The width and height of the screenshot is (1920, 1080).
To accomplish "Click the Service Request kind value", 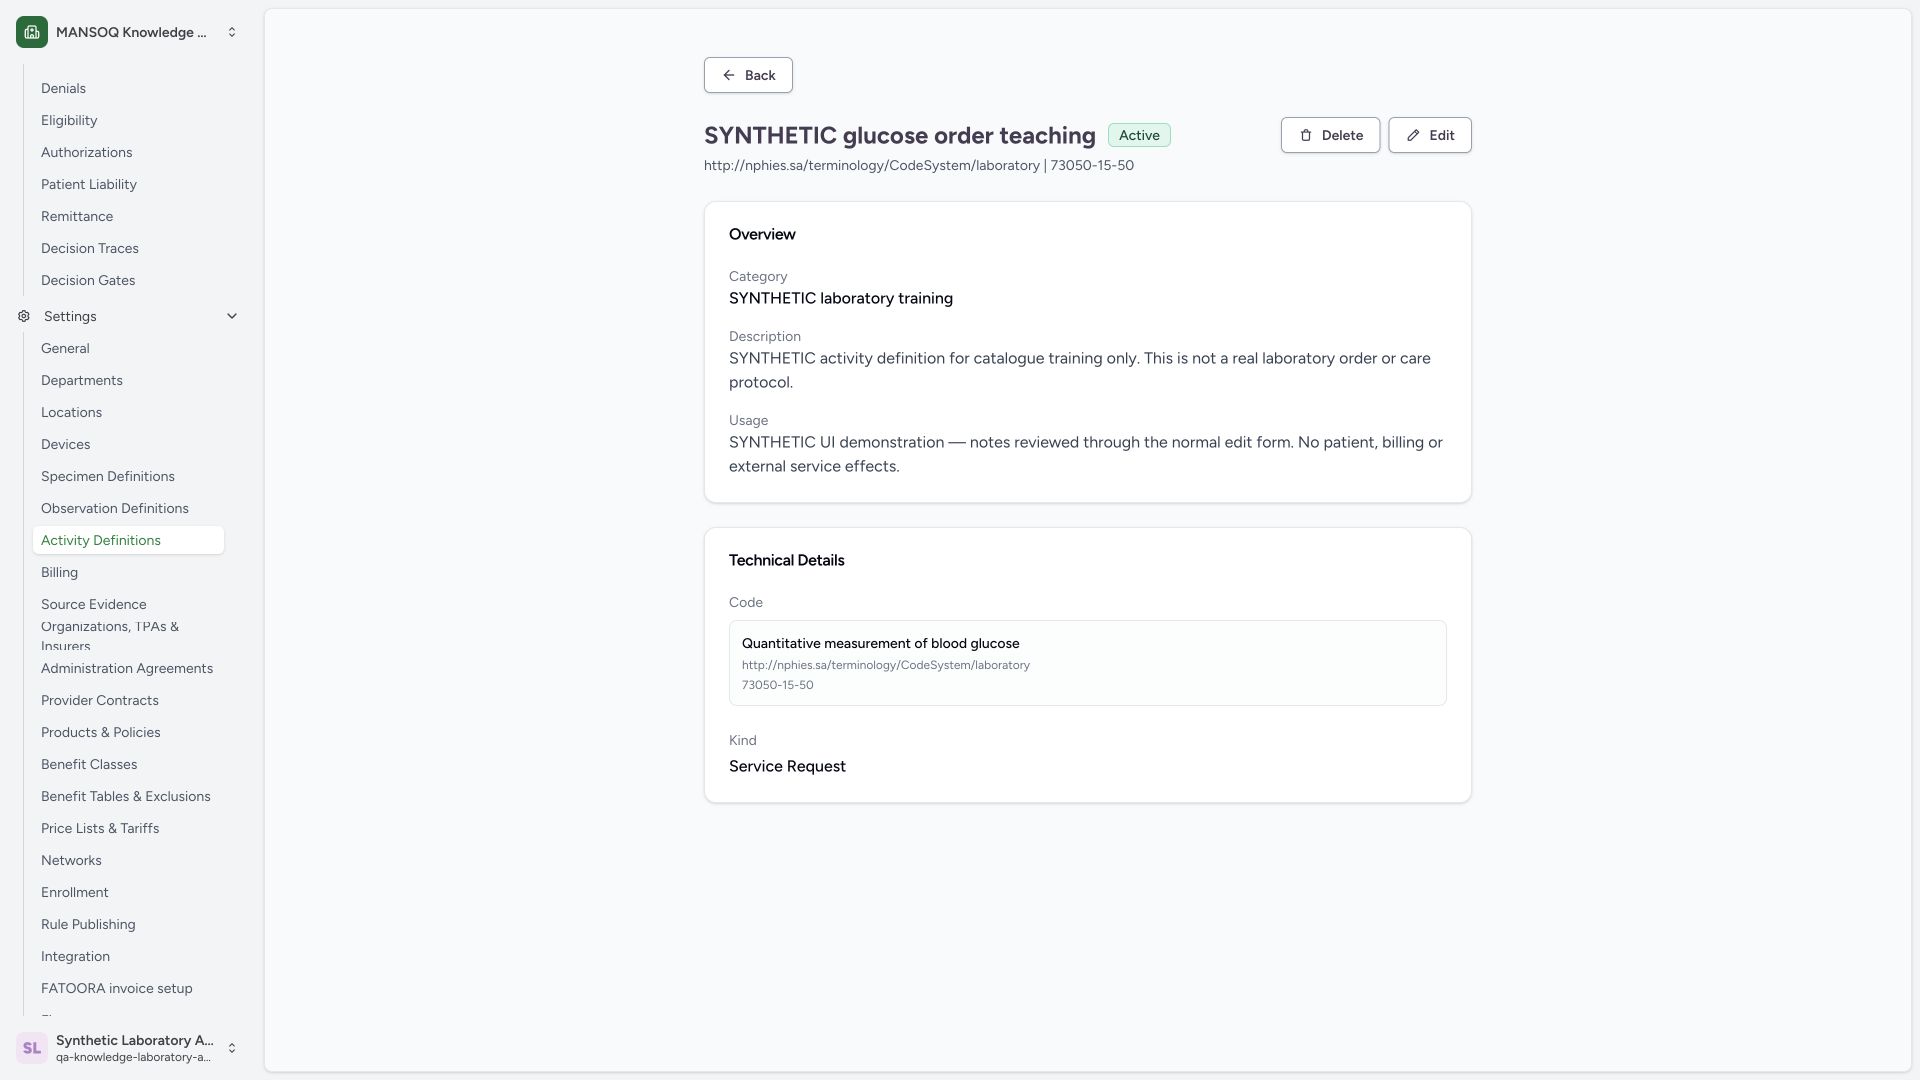I will [787, 766].
